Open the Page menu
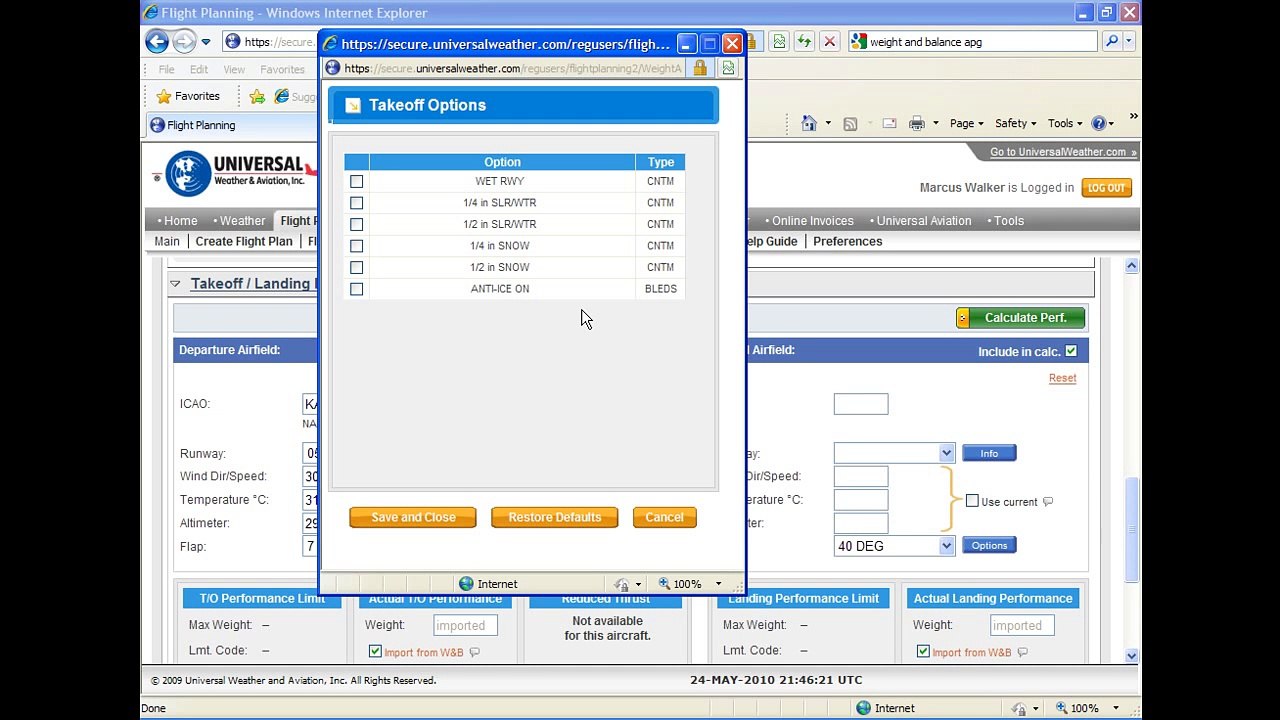The height and width of the screenshot is (720, 1280). click(x=966, y=123)
